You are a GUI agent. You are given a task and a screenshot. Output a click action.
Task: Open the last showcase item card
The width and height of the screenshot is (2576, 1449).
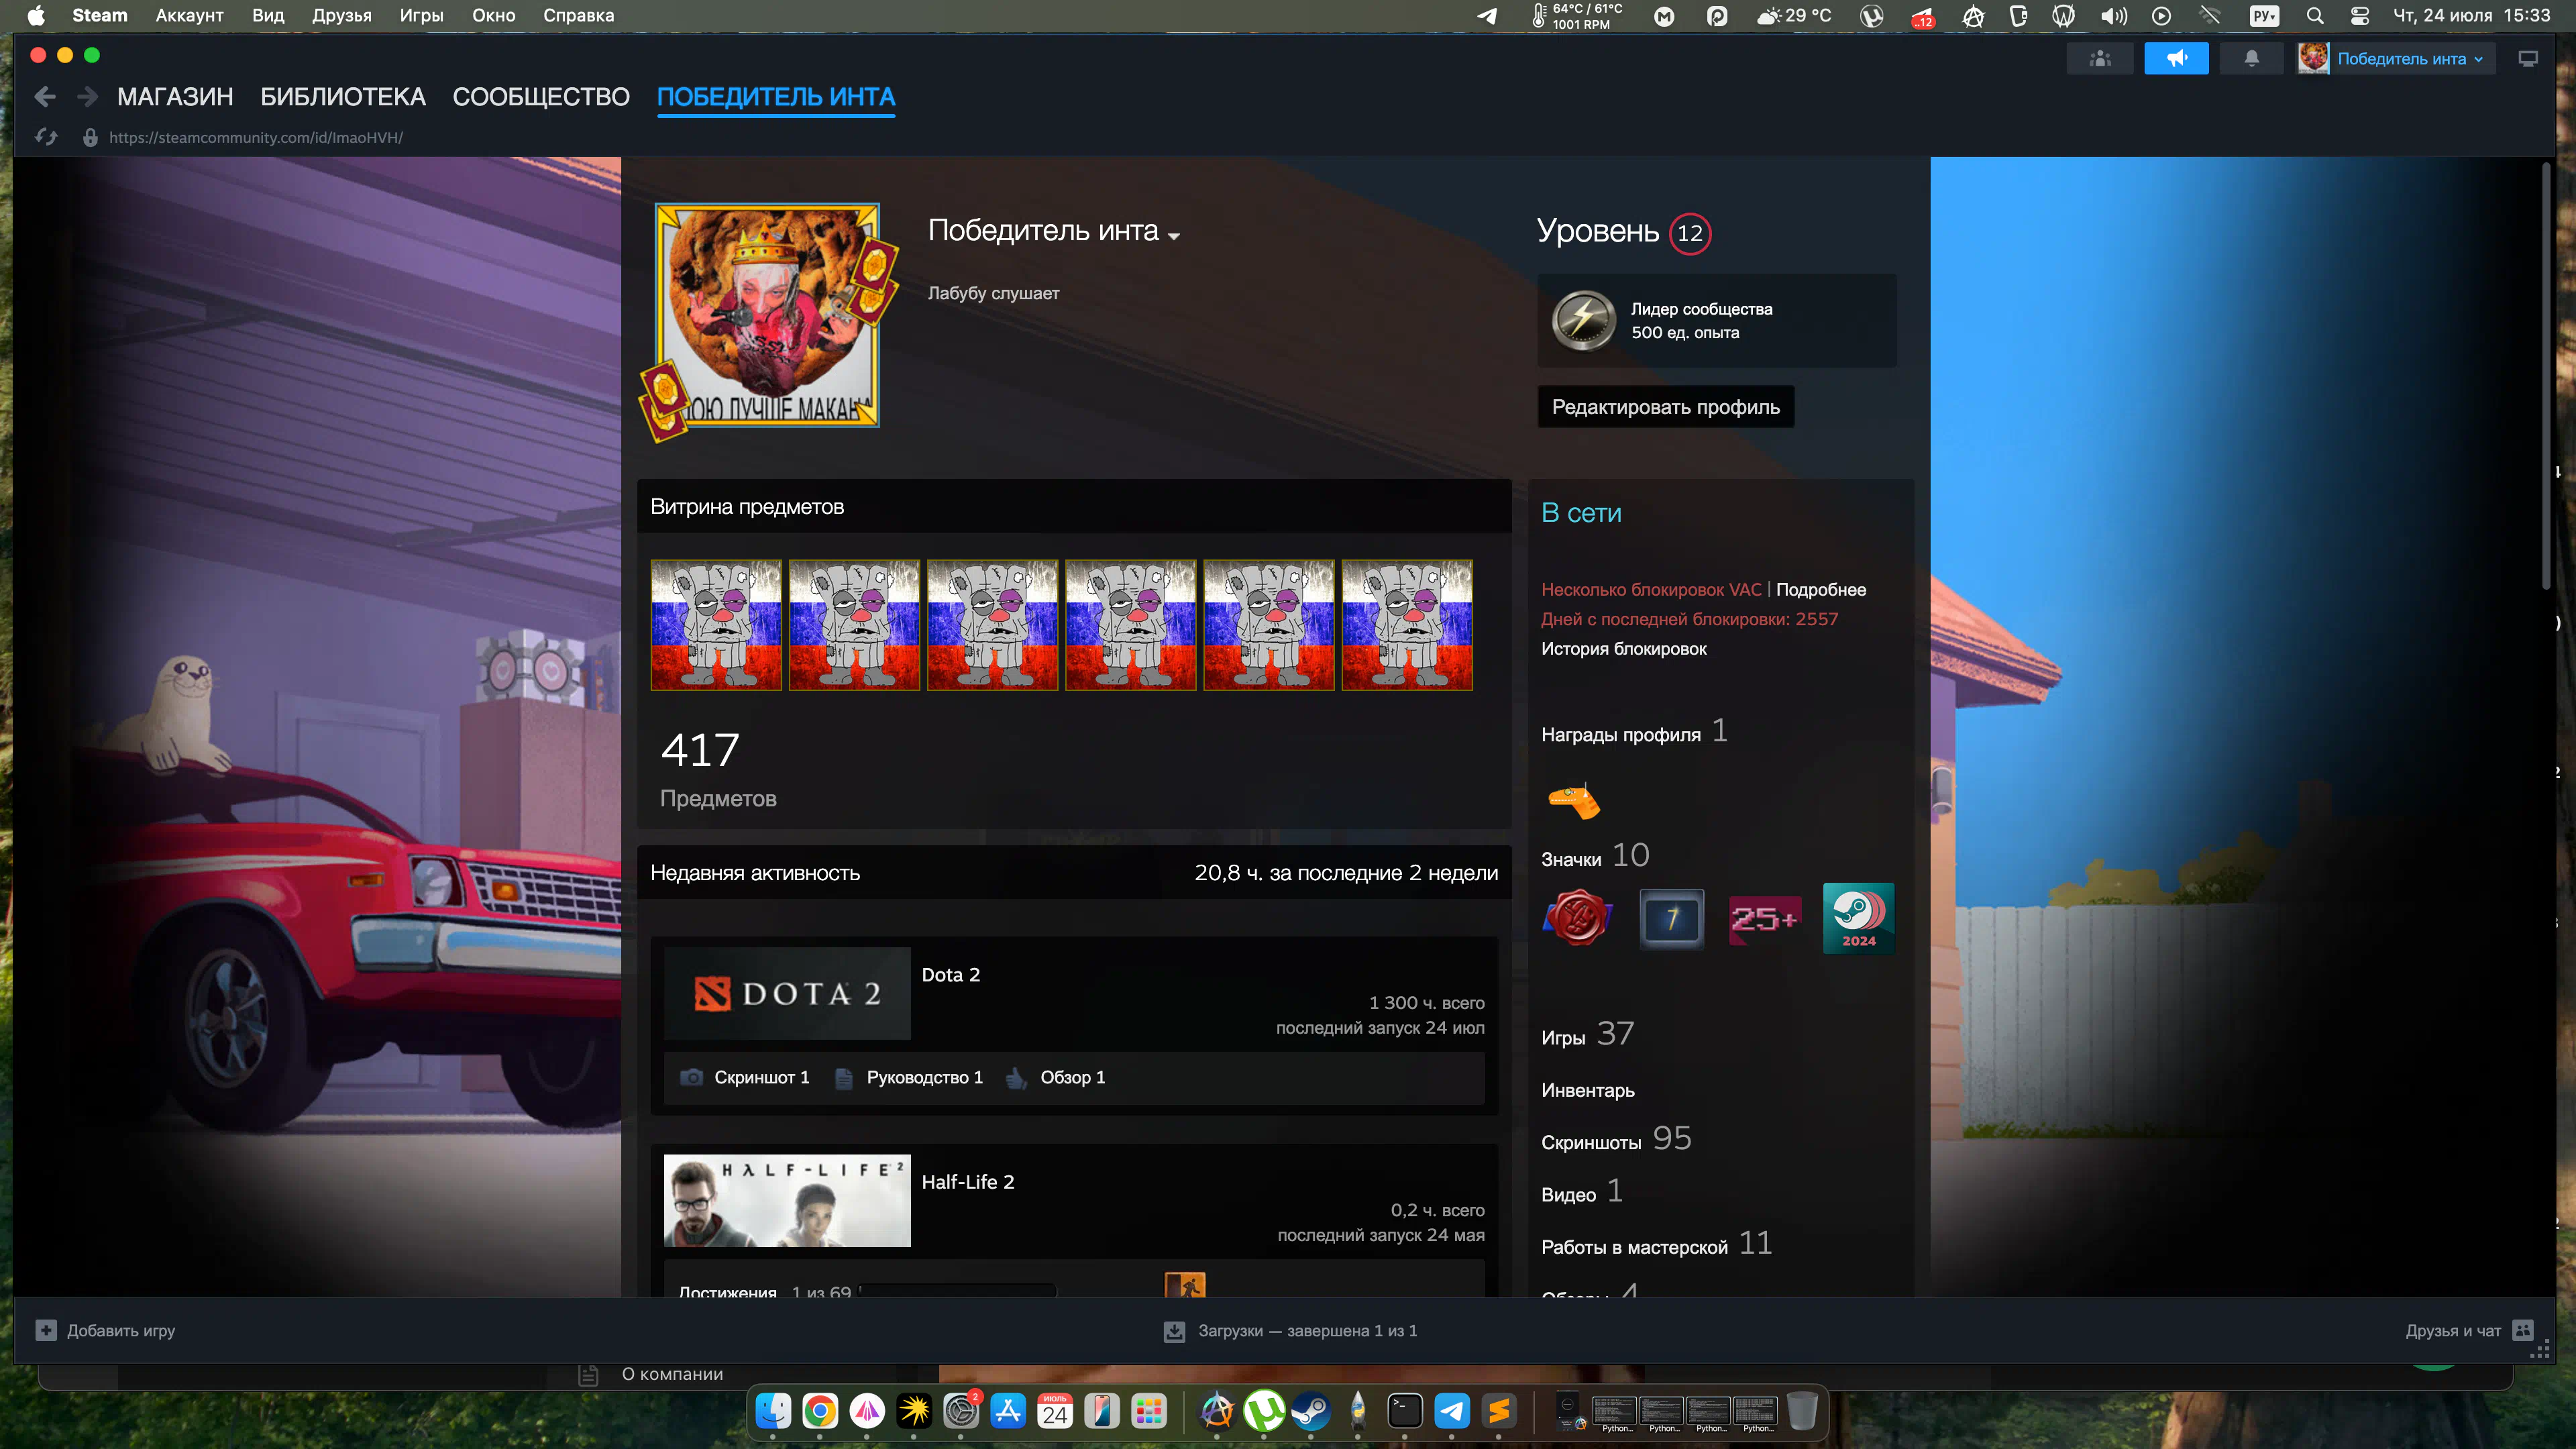tap(1407, 625)
